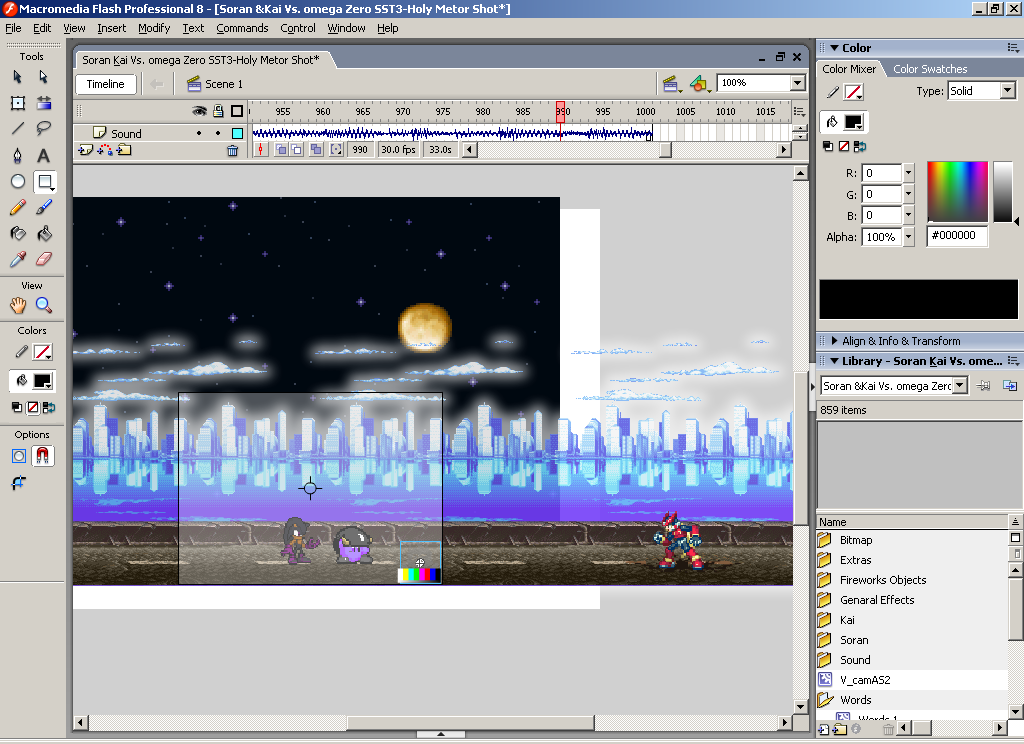The height and width of the screenshot is (744, 1024).
Task: Open the Control menu
Action: point(298,28)
